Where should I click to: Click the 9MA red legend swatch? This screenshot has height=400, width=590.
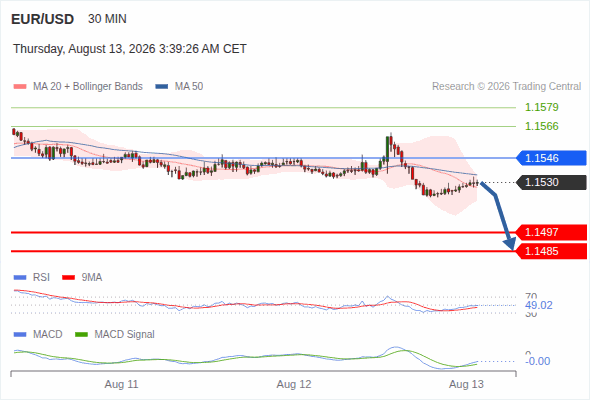point(68,278)
